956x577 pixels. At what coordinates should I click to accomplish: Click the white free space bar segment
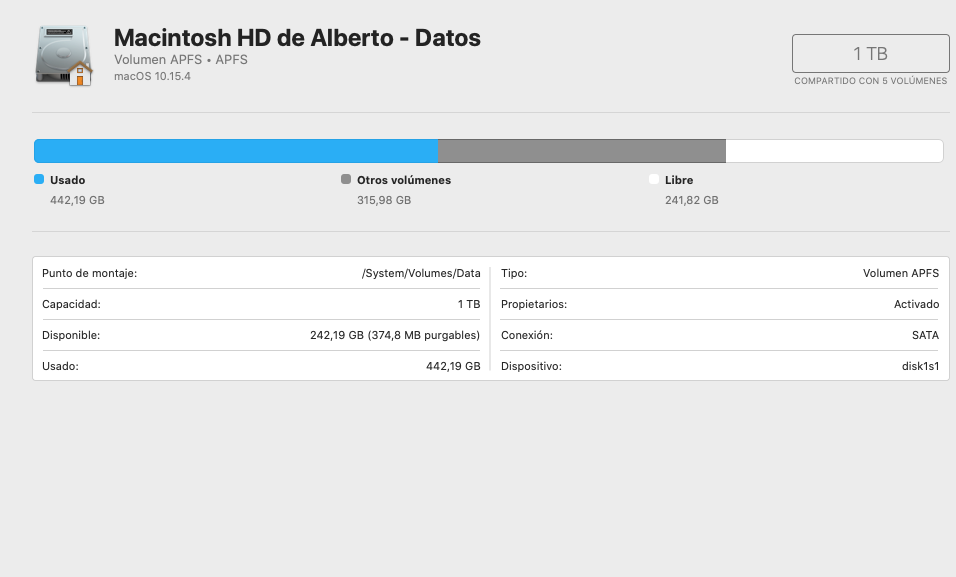tap(834, 151)
